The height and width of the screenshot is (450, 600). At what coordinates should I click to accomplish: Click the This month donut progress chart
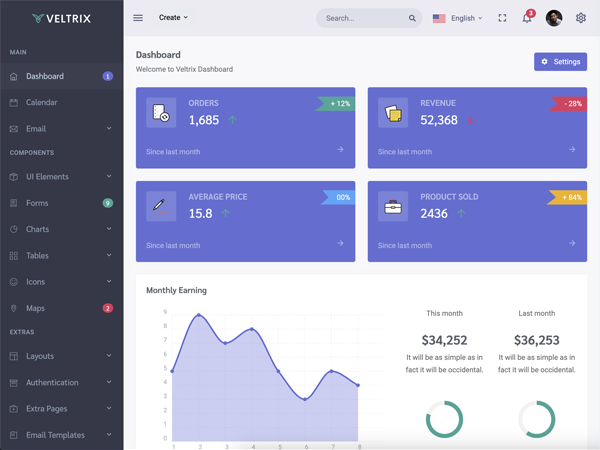point(444,419)
